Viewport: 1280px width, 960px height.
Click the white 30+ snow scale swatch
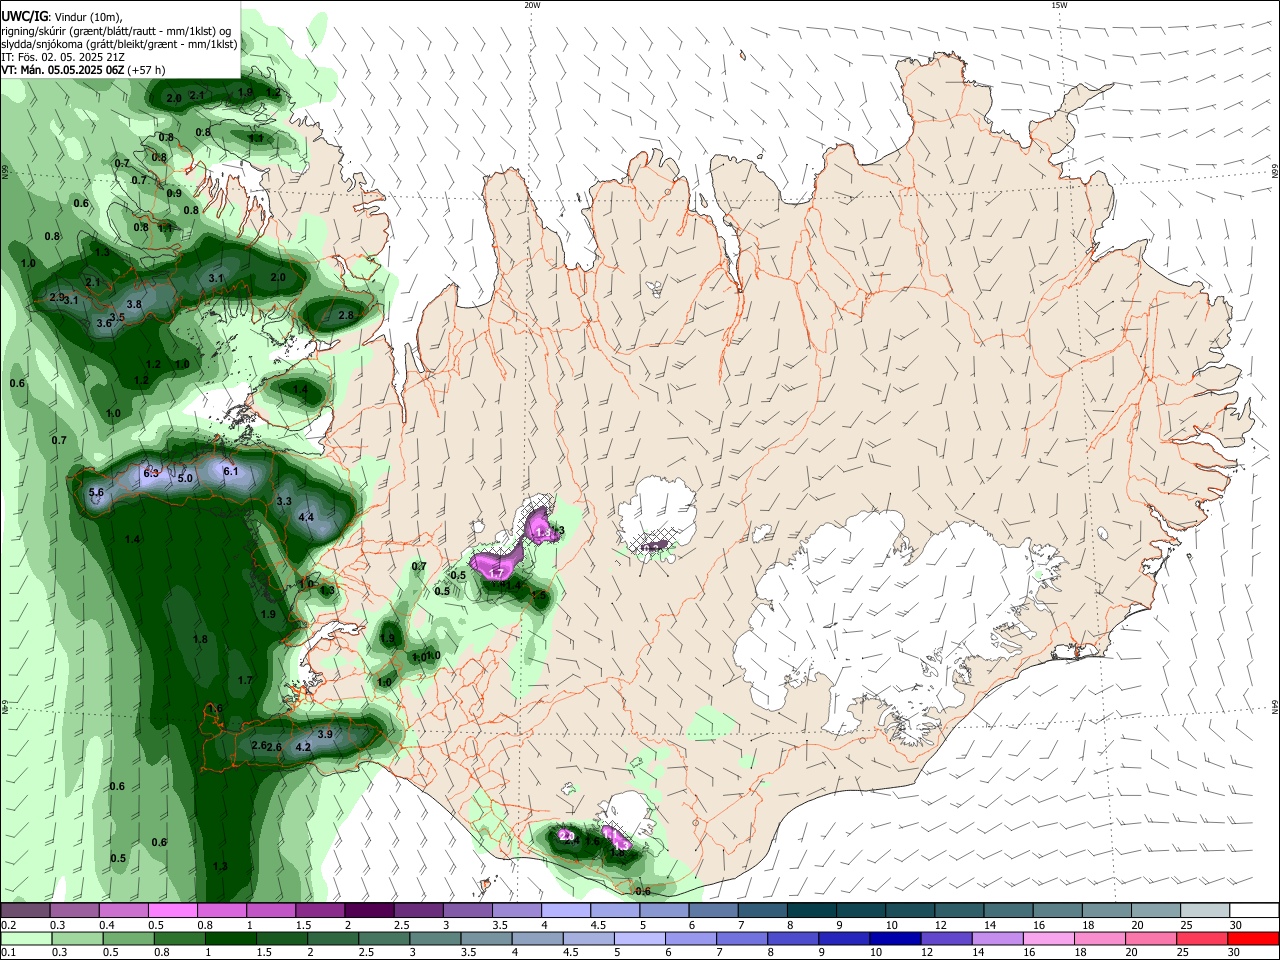pyautogui.click(x=1254, y=911)
